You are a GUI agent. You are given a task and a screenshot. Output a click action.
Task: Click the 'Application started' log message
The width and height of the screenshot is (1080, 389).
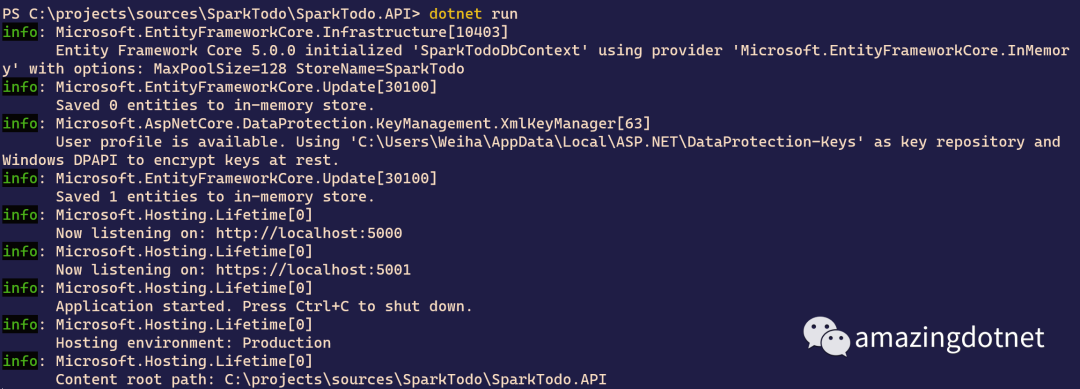point(264,306)
